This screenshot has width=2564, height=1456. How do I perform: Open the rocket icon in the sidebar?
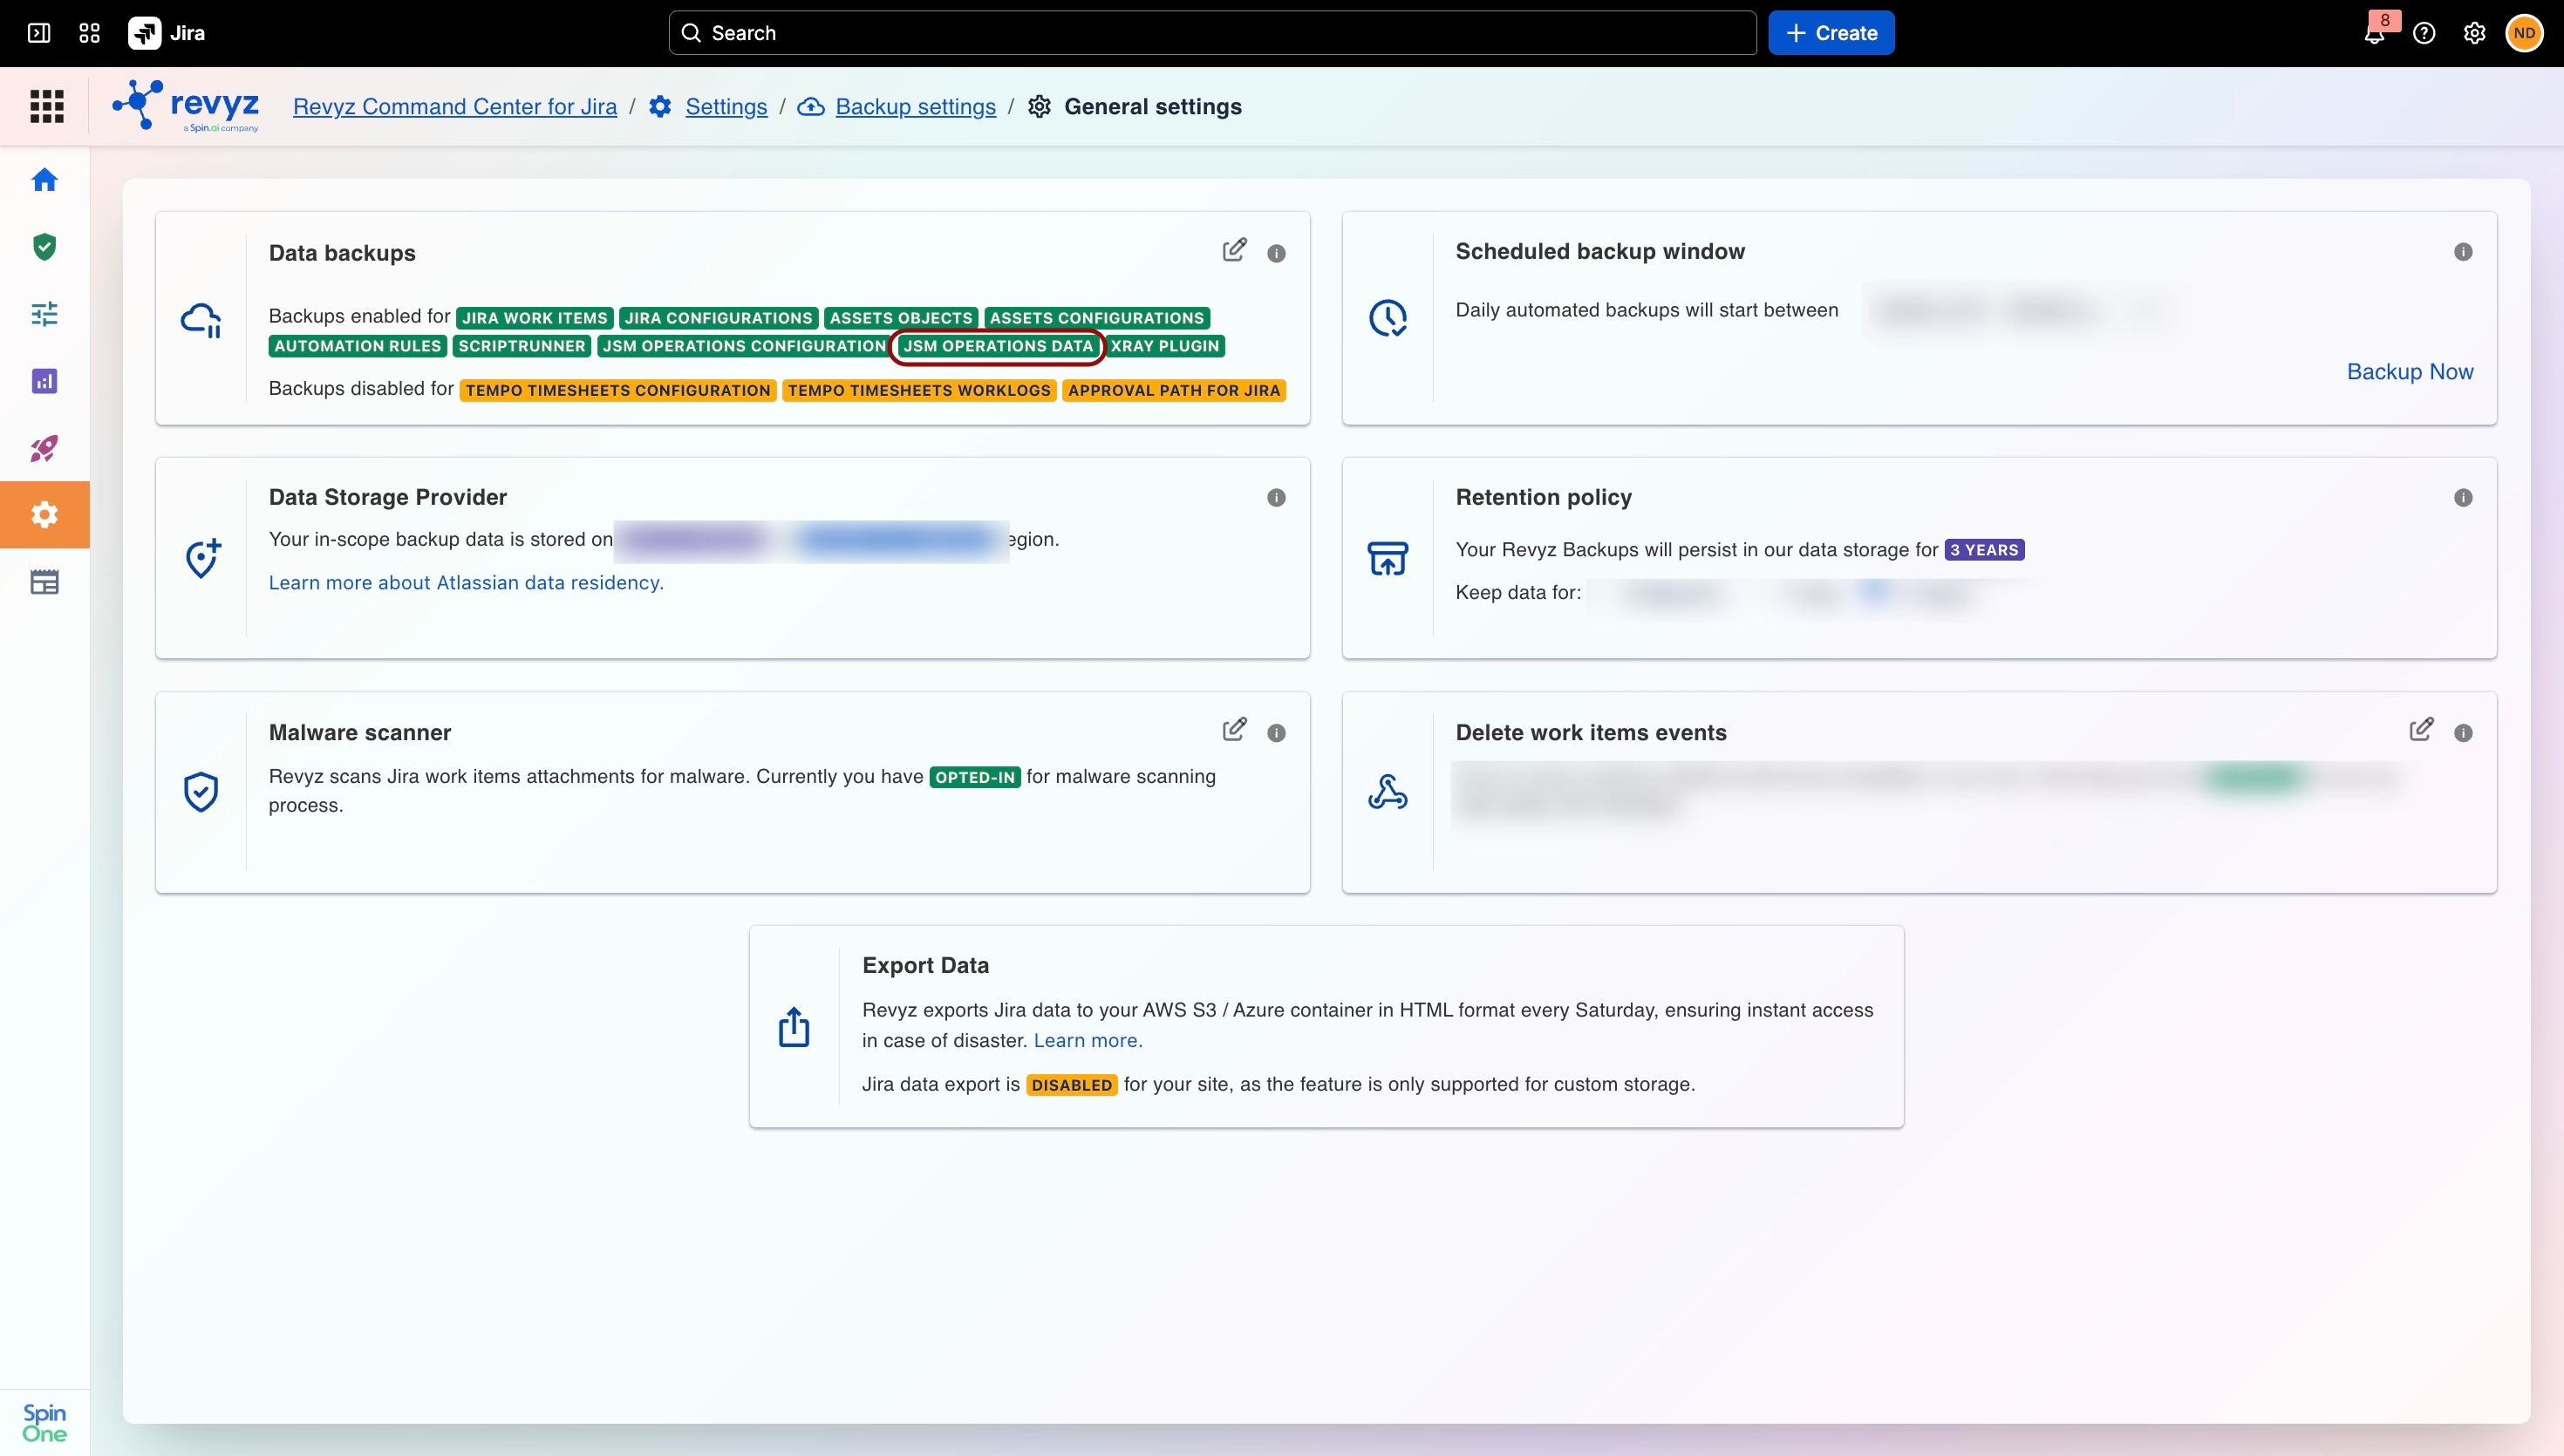click(44, 448)
